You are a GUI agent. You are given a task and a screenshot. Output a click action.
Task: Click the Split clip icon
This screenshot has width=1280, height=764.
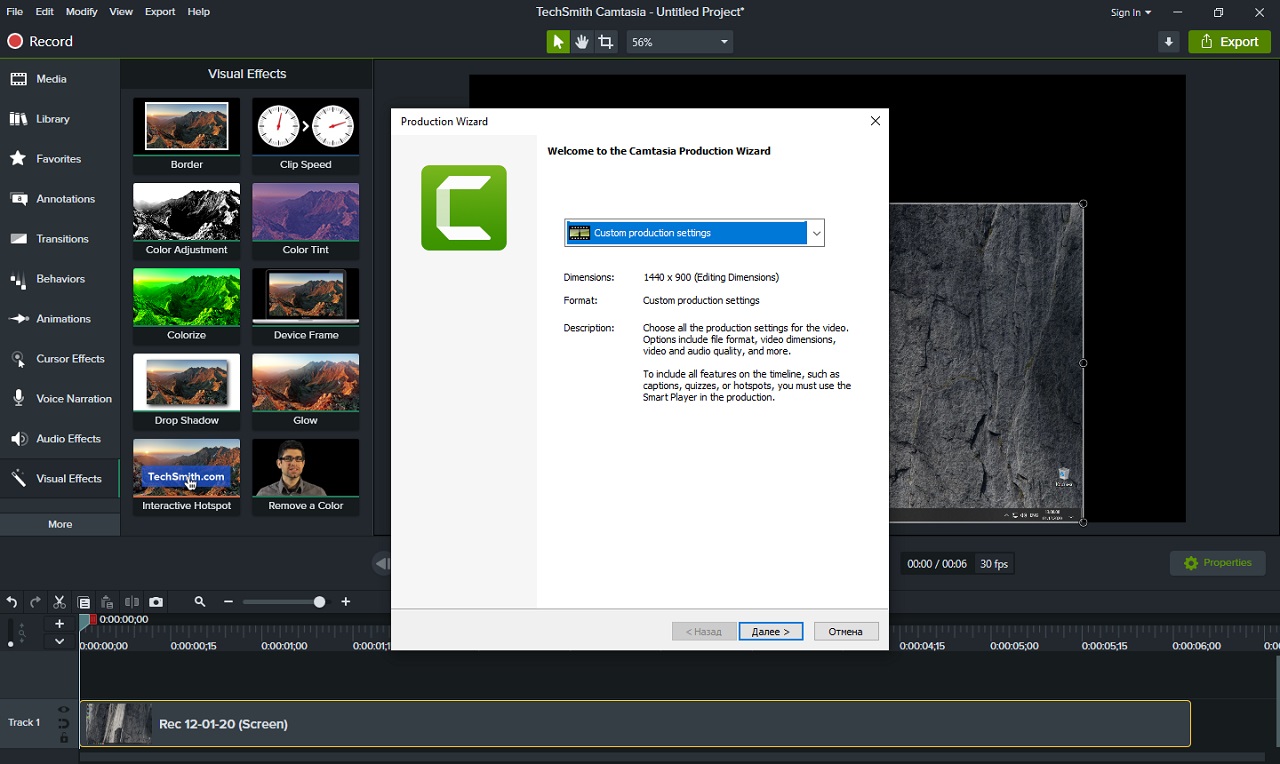point(132,602)
